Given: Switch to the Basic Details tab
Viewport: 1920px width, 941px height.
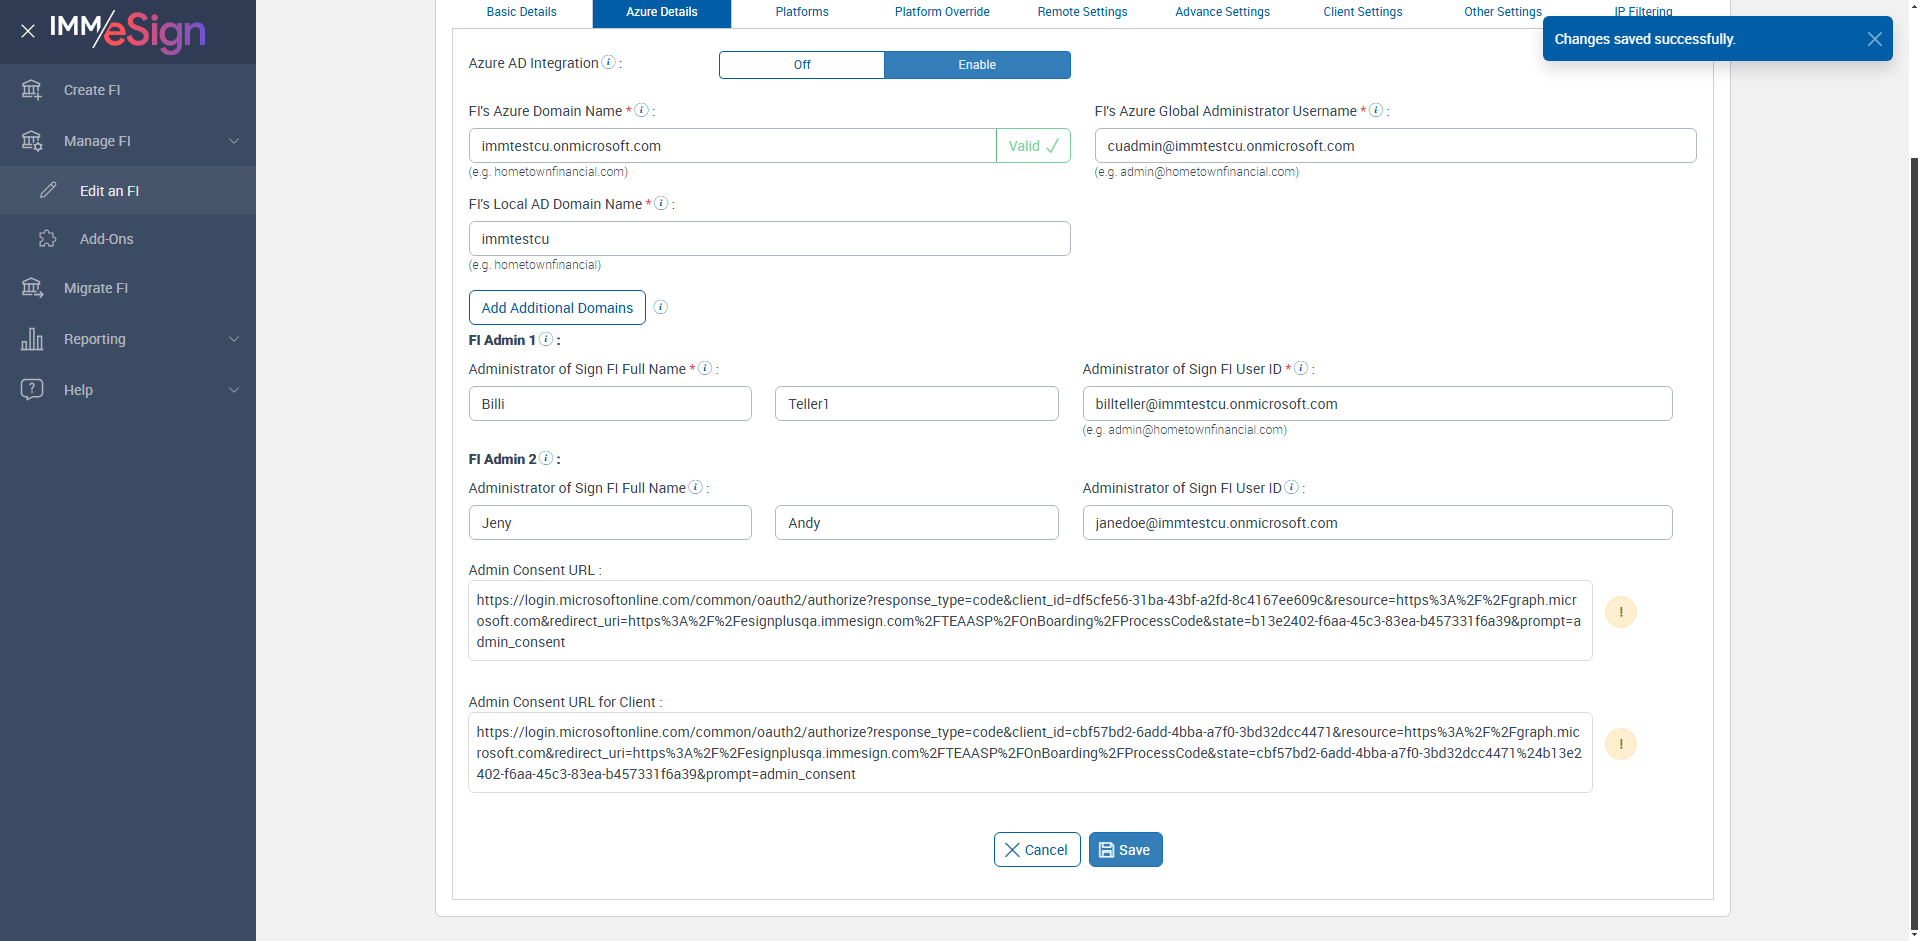Looking at the screenshot, I should [522, 13].
